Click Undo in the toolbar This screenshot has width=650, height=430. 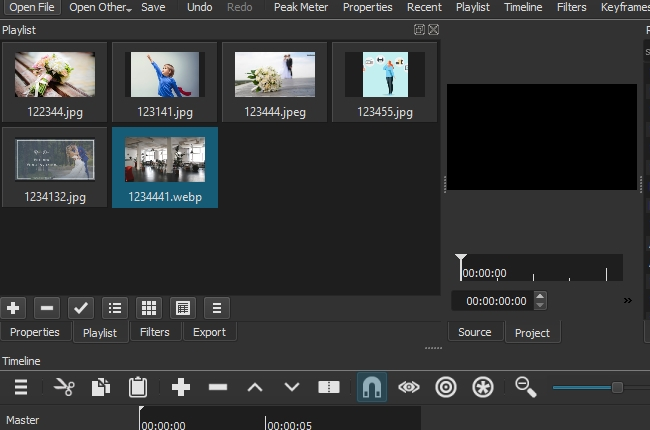click(x=199, y=7)
